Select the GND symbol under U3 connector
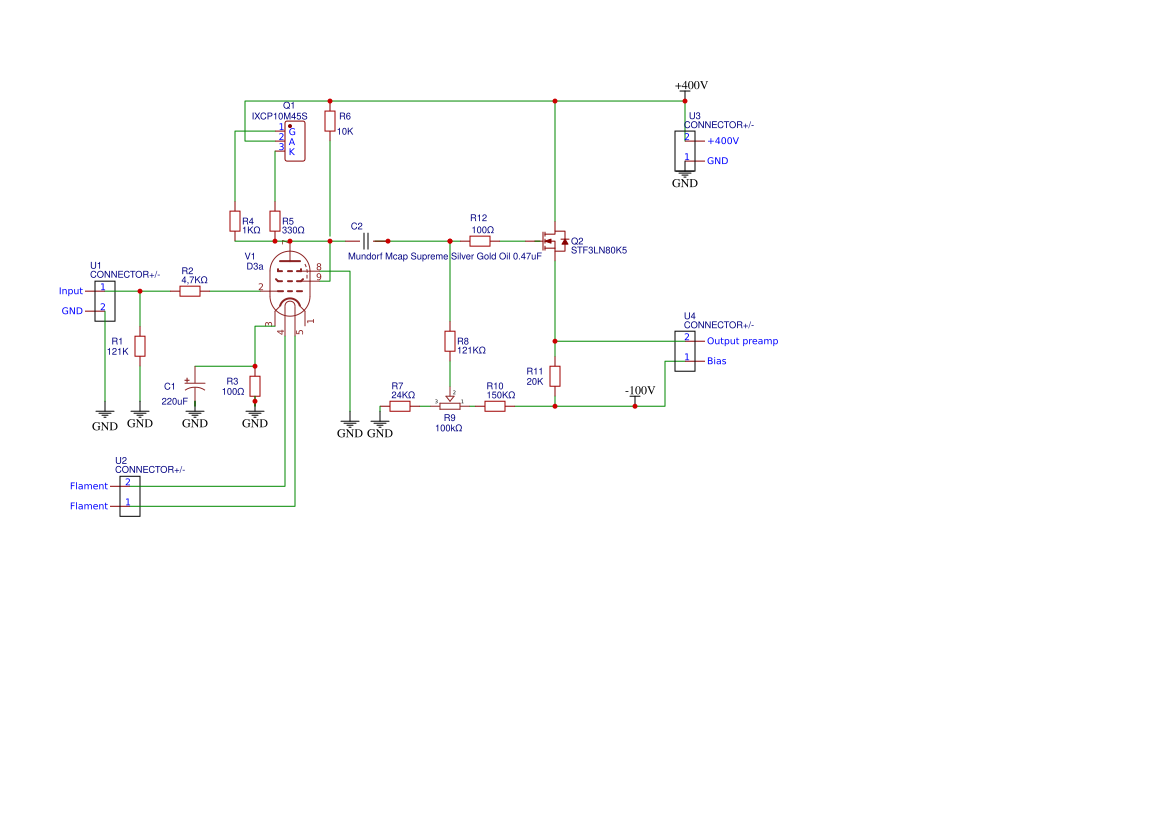This screenshot has height=828, width=1169. [684, 180]
